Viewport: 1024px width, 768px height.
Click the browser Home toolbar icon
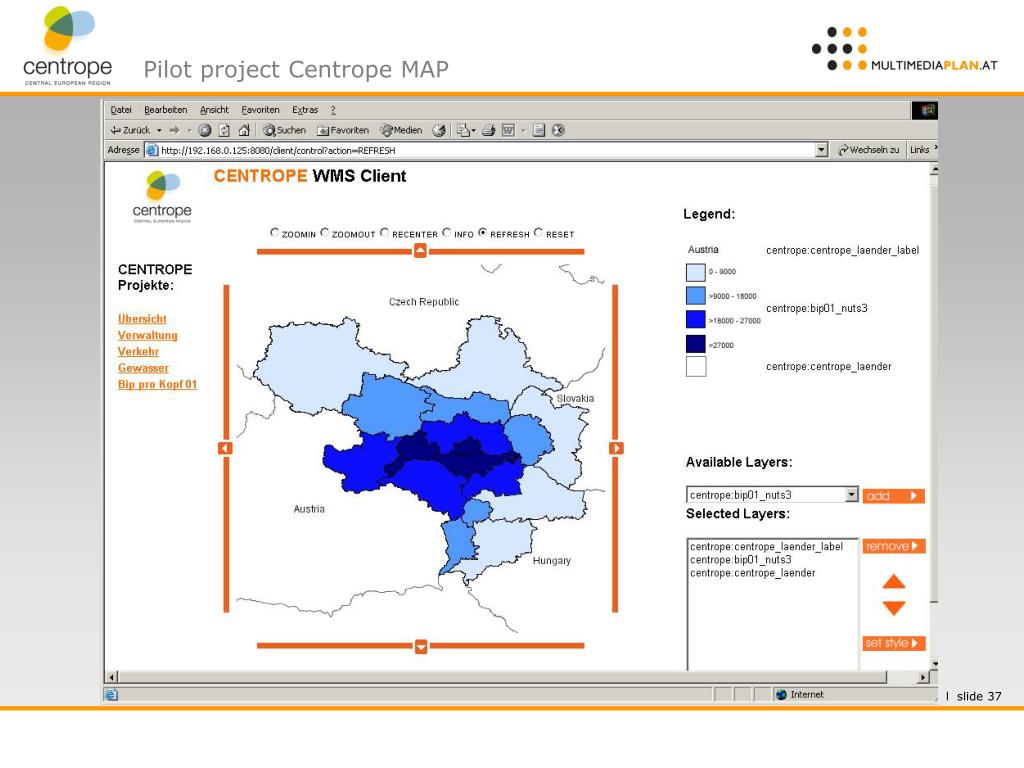243,130
